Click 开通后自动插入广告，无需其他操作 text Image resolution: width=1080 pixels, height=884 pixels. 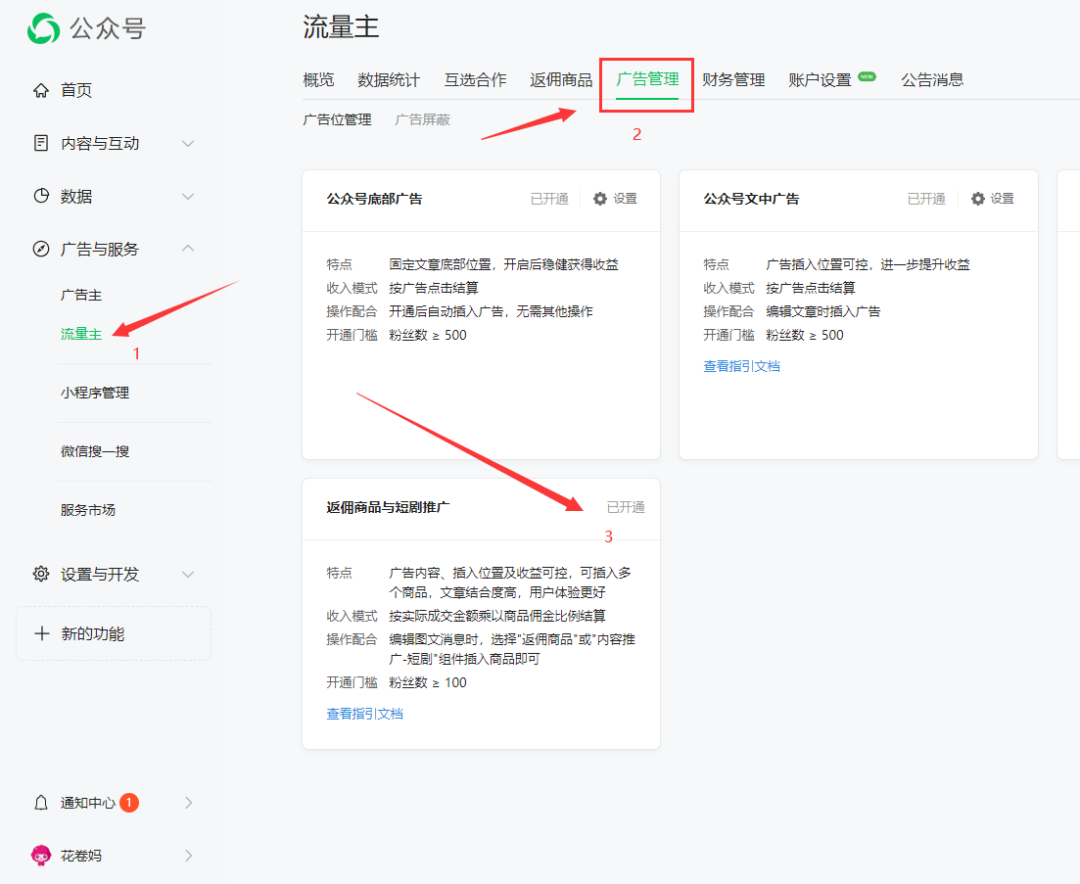491,311
